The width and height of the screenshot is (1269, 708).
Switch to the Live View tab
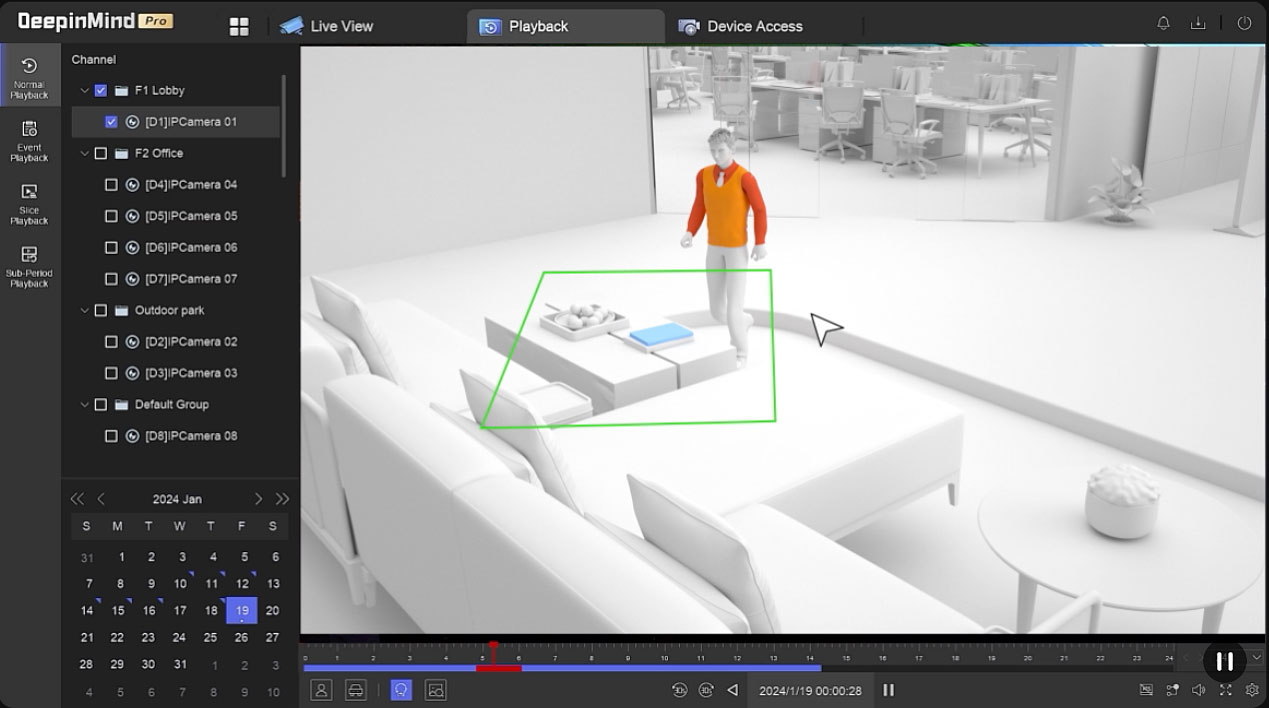(x=327, y=26)
